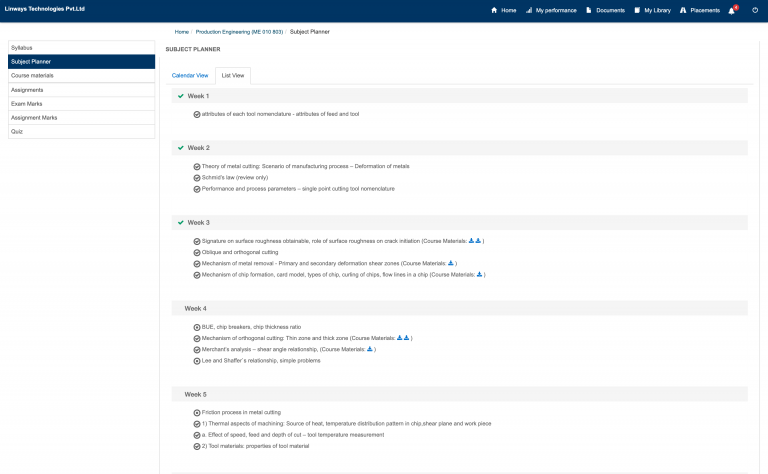
Task: Switch to the Calendar View tab
Action: tap(190, 75)
